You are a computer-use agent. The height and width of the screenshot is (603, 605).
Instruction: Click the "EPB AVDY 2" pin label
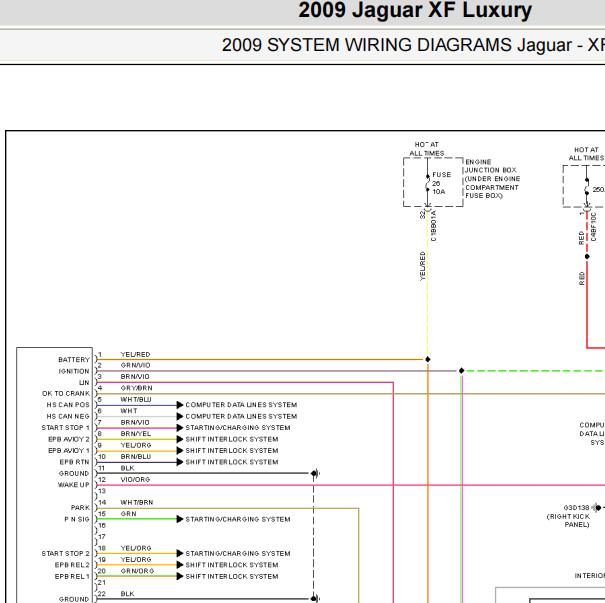(69, 439)
